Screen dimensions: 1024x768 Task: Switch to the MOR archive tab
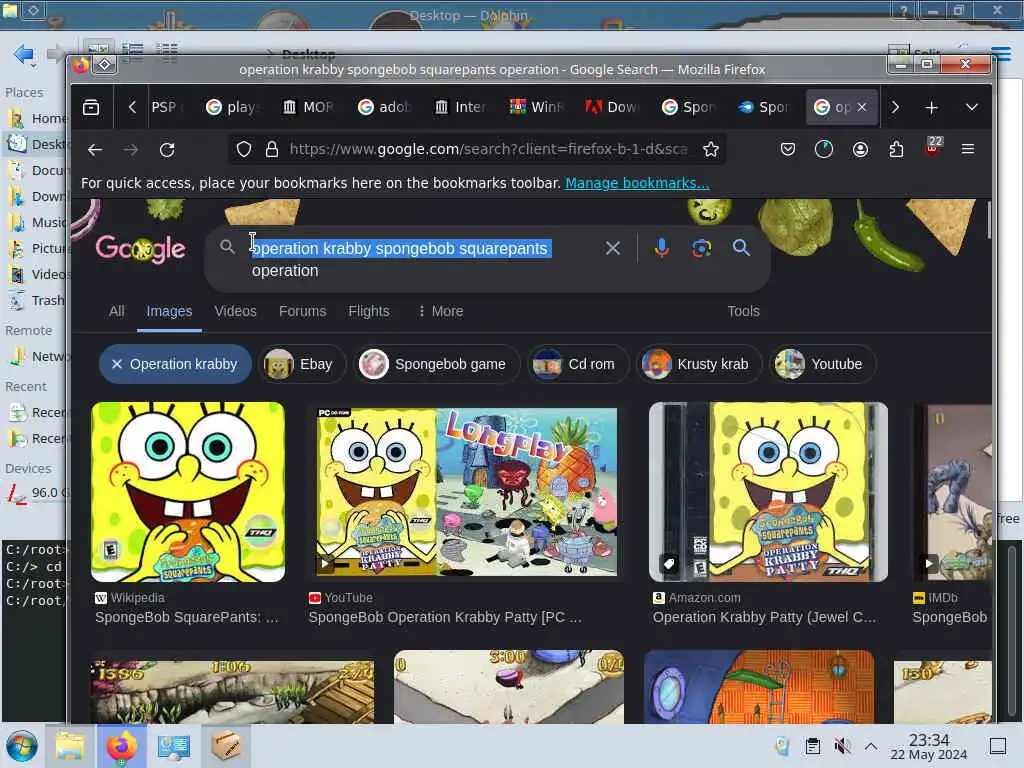tap(308, 107)
